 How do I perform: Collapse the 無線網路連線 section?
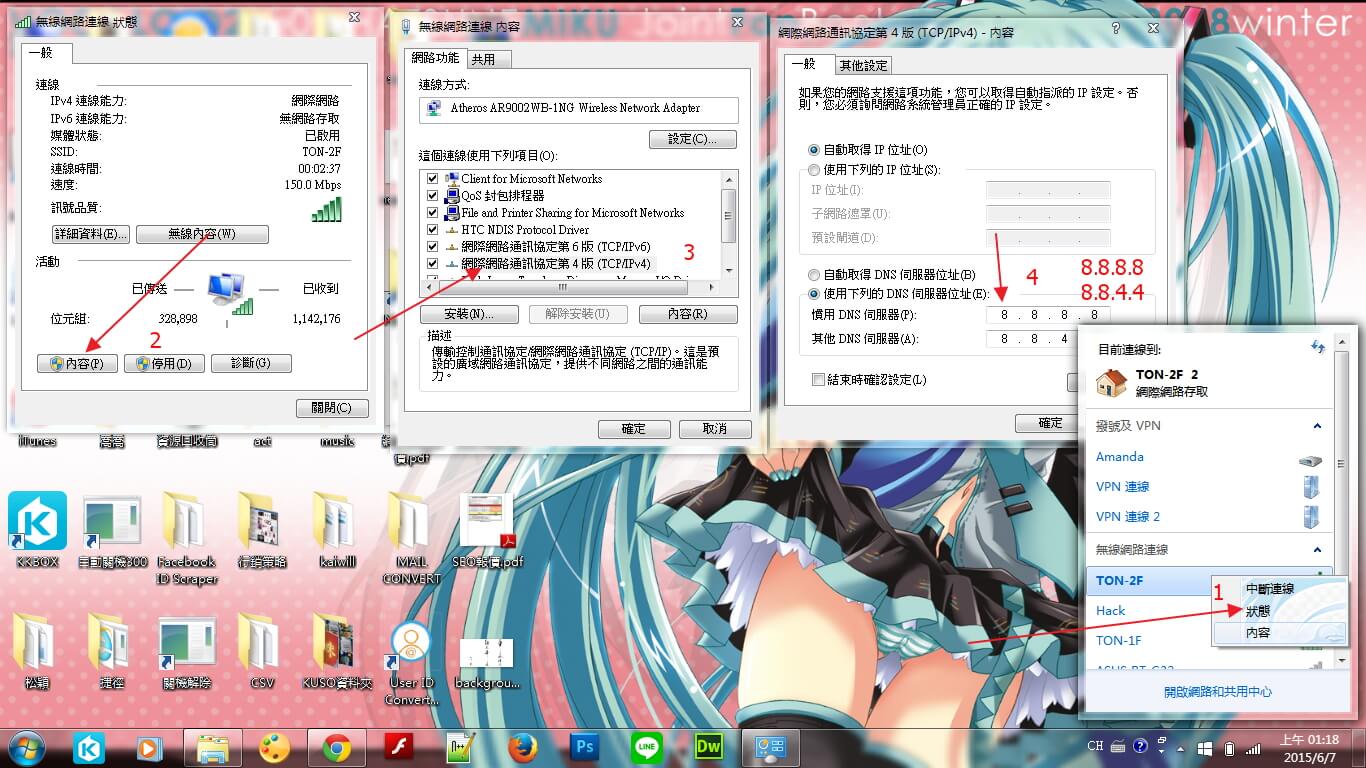pyautogui.click(x=1317, y=550)
